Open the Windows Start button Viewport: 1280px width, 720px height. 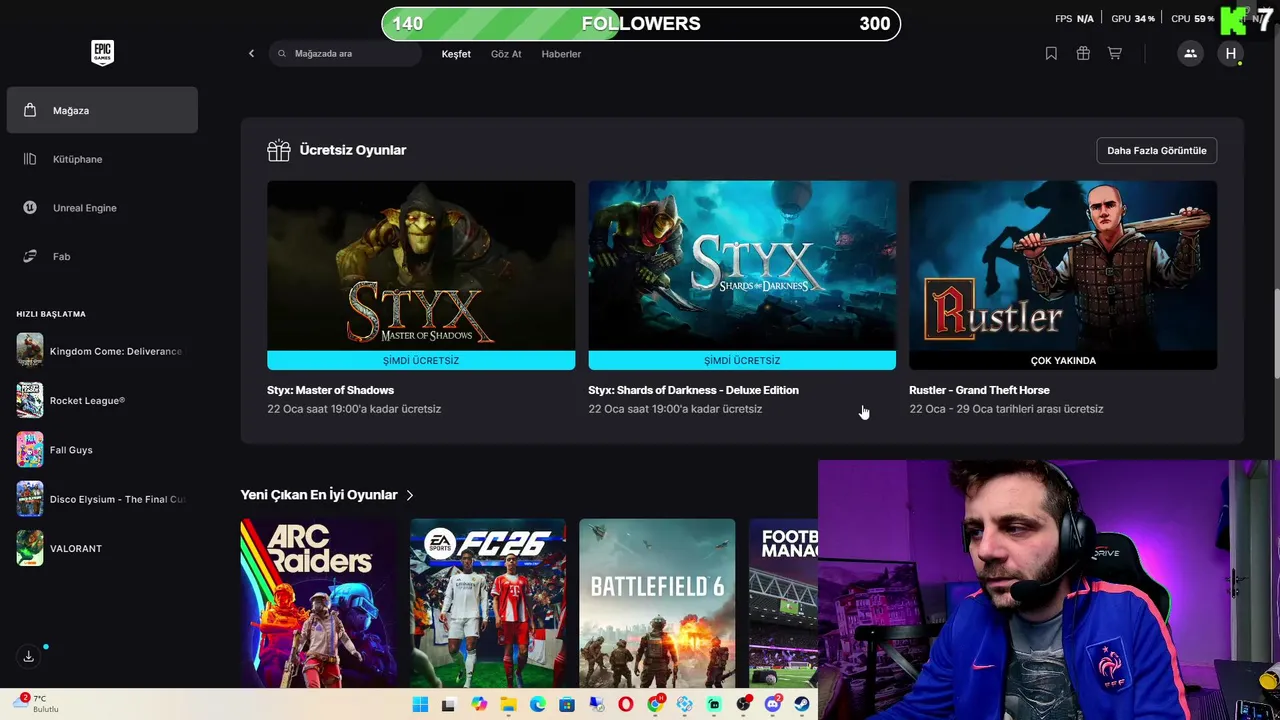click(x=421, y=704)
